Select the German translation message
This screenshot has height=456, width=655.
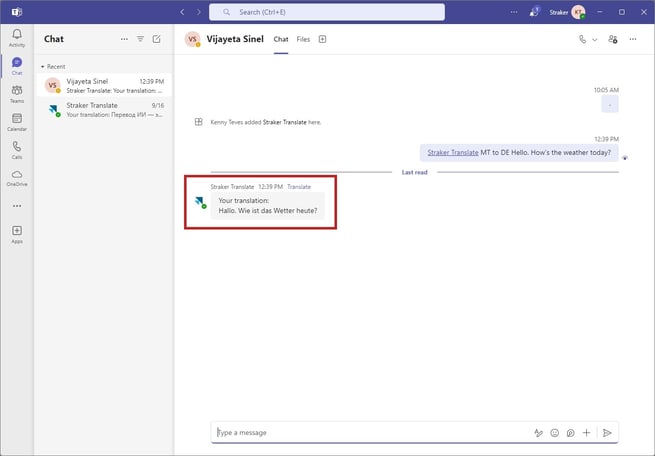point(267,205)
